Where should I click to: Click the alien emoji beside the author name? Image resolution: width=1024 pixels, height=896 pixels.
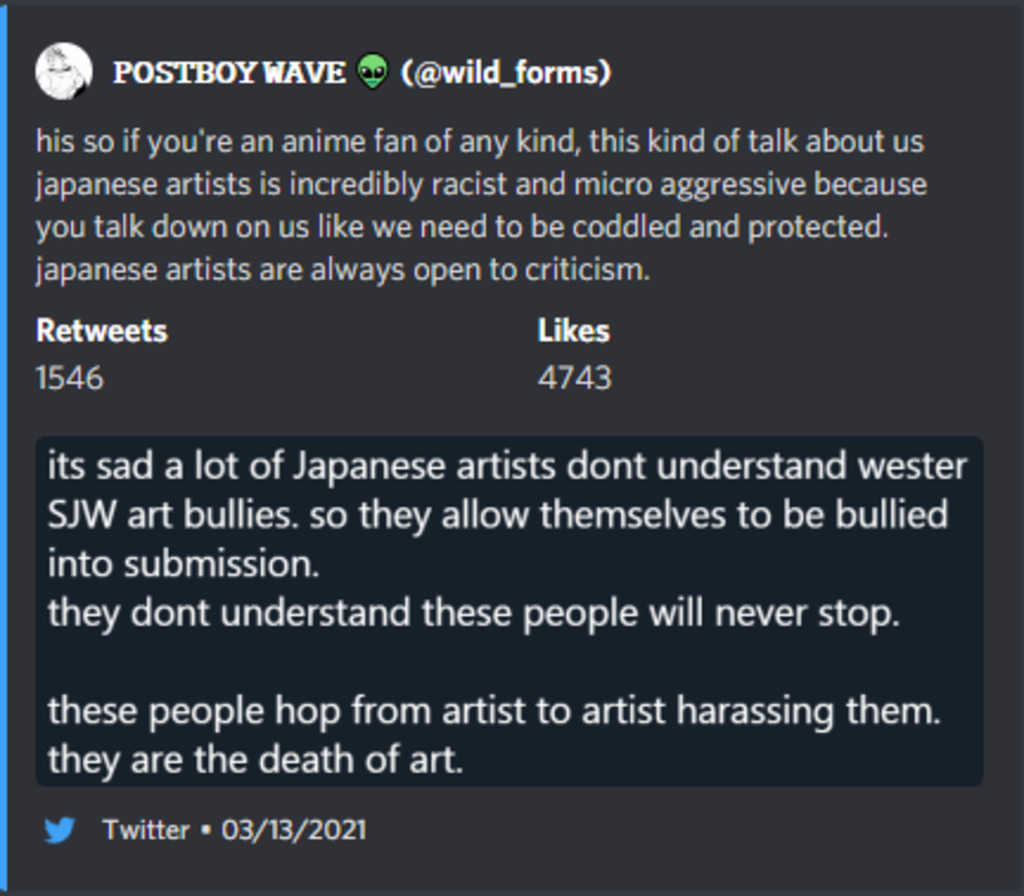coord(372,72)
